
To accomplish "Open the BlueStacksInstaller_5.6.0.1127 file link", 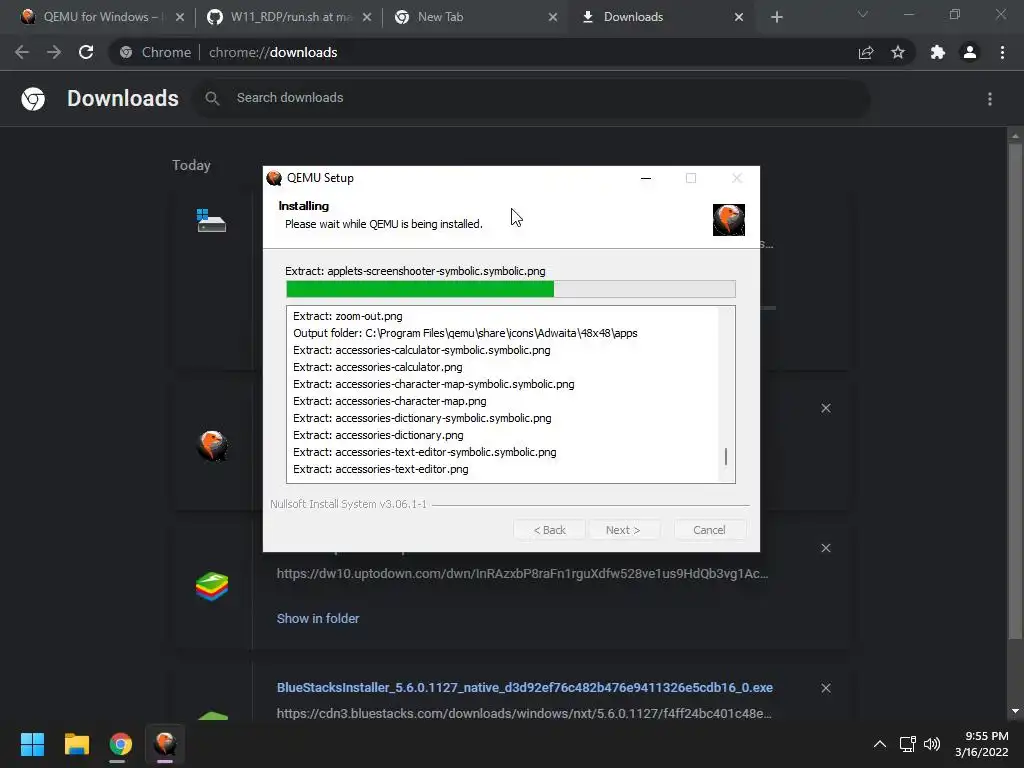I will 524,688.
